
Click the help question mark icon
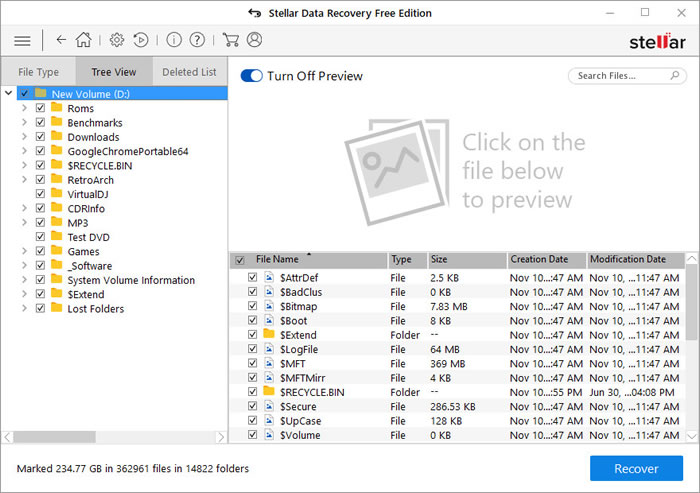[197, 41]
